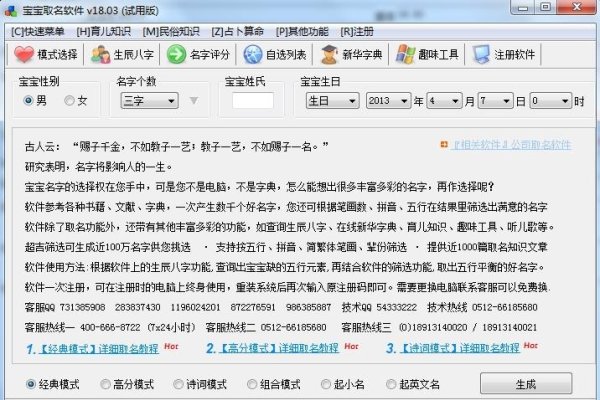The image size is (600, 400).
Task: Choose 经典模式 radio option
Action: click(x=31, y=384)
